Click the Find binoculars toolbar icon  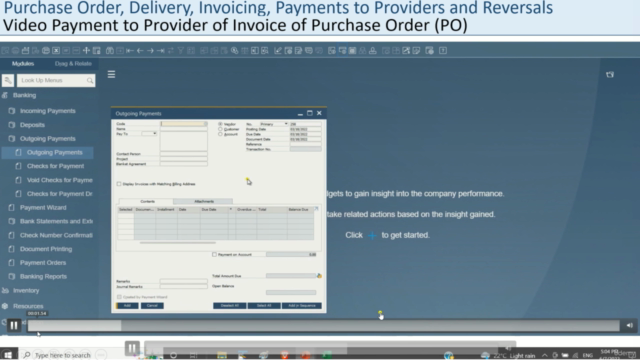(110, 51)
